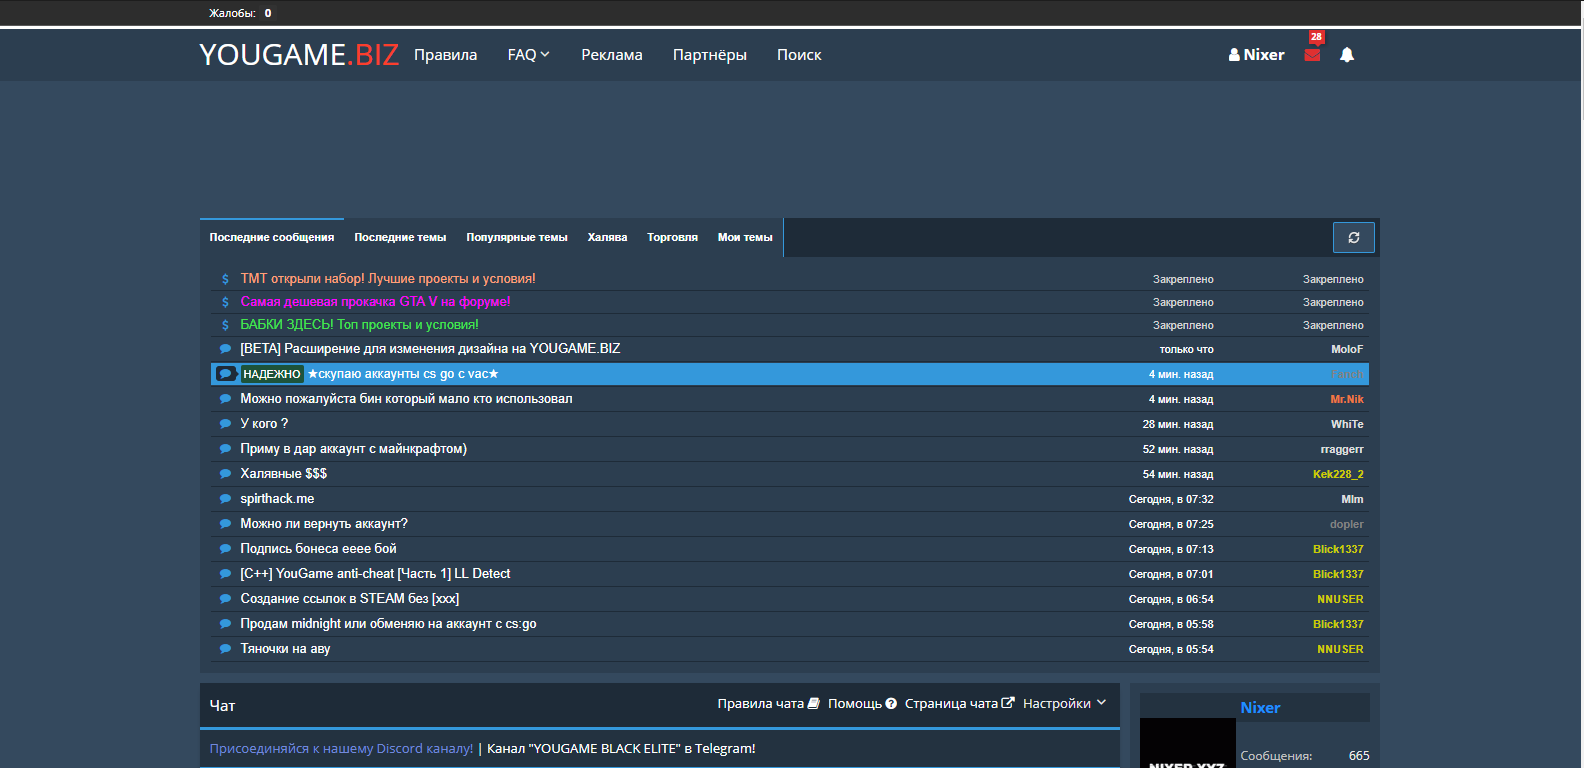The image size is (1584, 768).
Task: Open Blick1337's profile on Подпись бонеса thread
Action: point(1337,549)
